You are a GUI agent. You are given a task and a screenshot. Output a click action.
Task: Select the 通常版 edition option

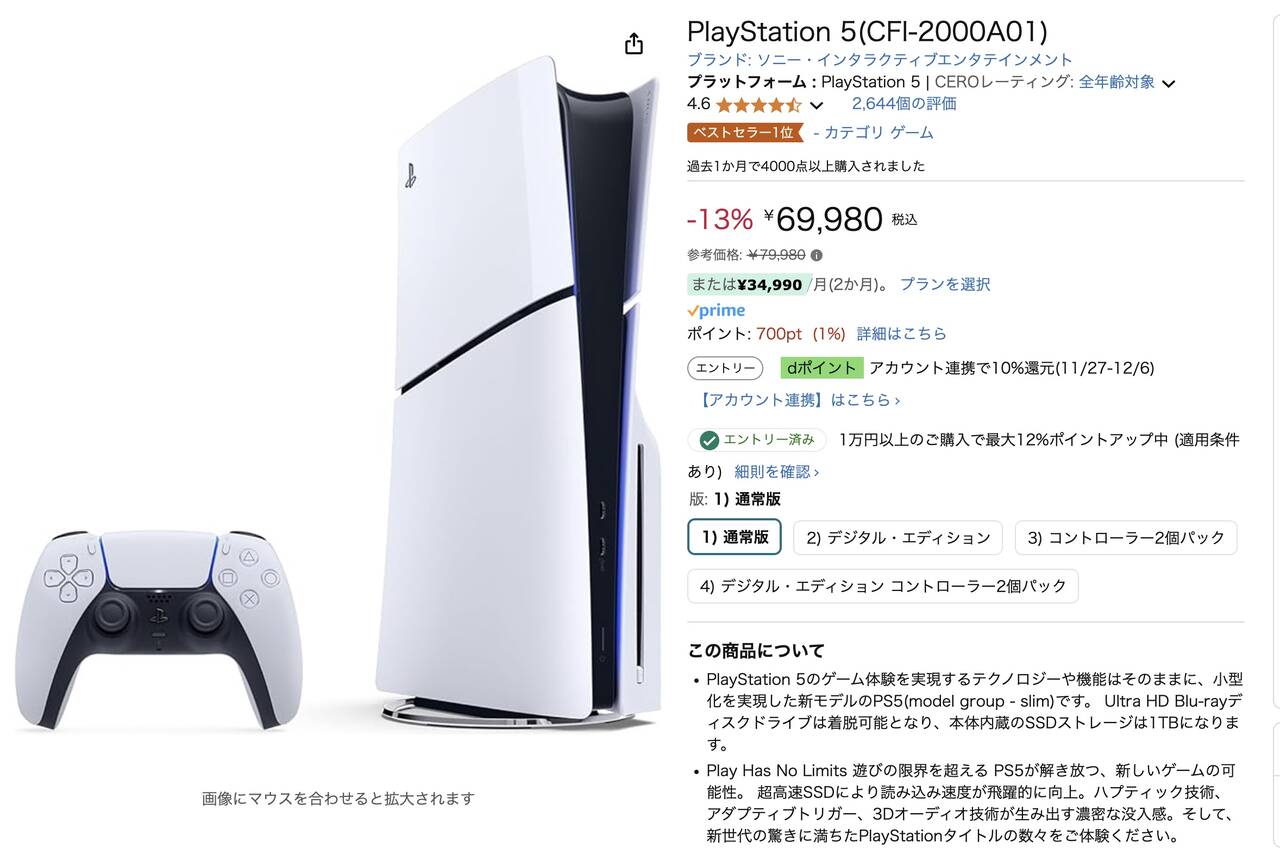[x=735, y=537]
